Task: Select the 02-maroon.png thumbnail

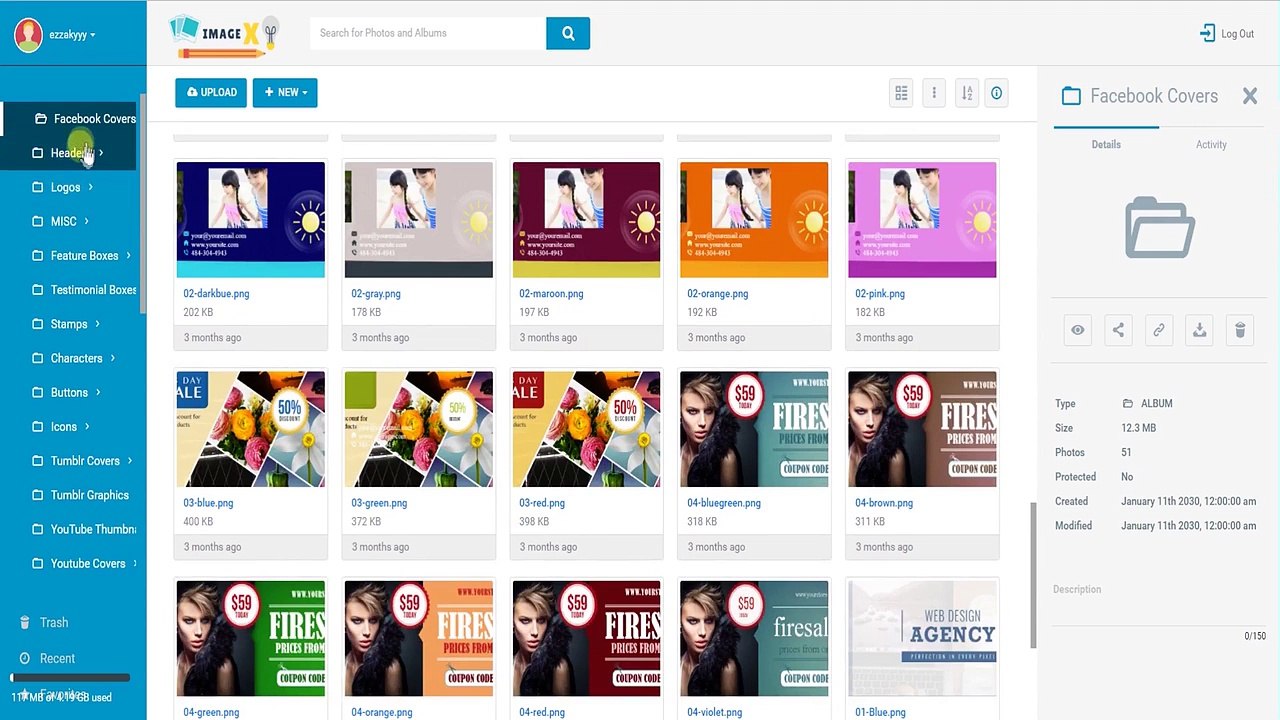Action: point(586,220)
